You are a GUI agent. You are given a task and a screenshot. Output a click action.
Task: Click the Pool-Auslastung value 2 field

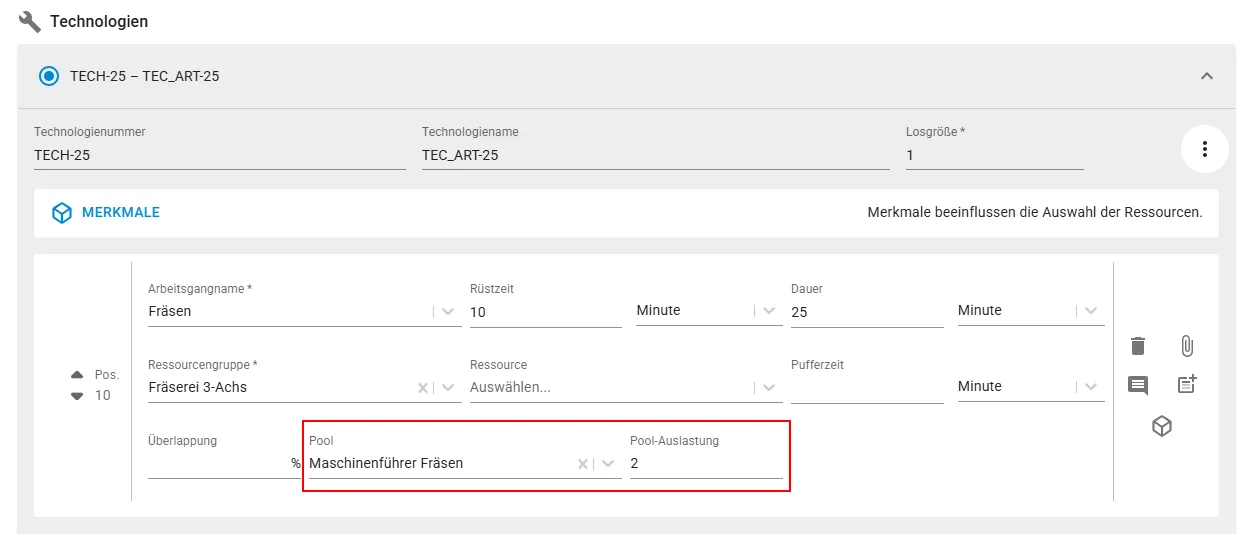[x=706, y=463]
